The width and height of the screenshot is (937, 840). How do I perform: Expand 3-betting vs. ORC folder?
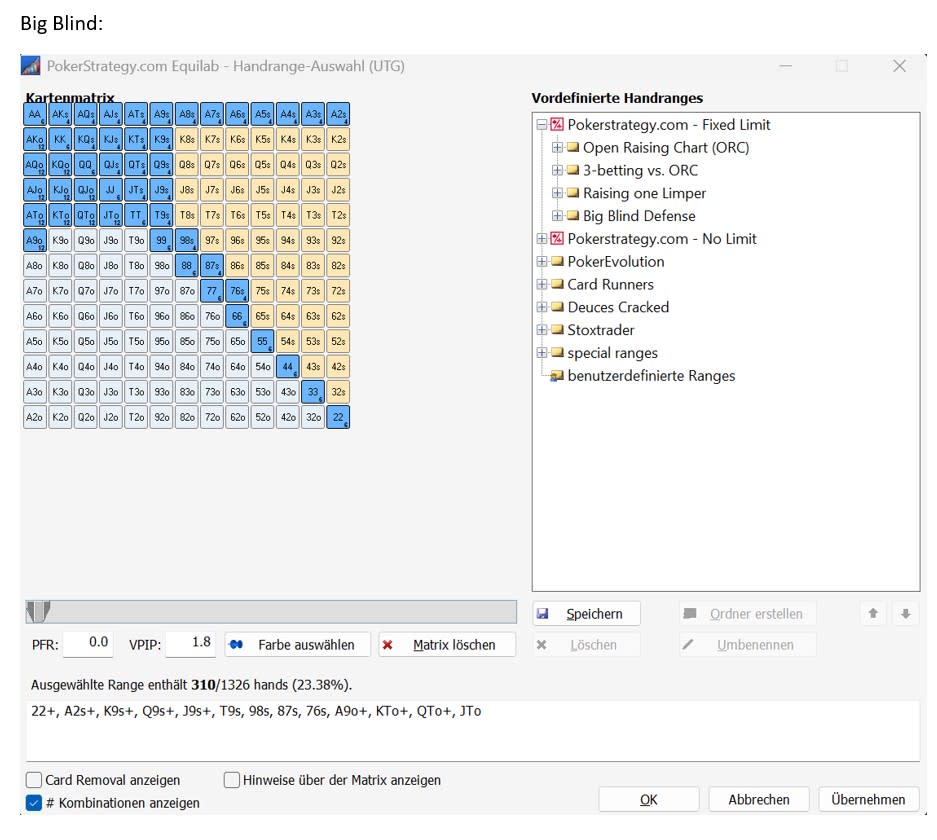click(557, 170)
